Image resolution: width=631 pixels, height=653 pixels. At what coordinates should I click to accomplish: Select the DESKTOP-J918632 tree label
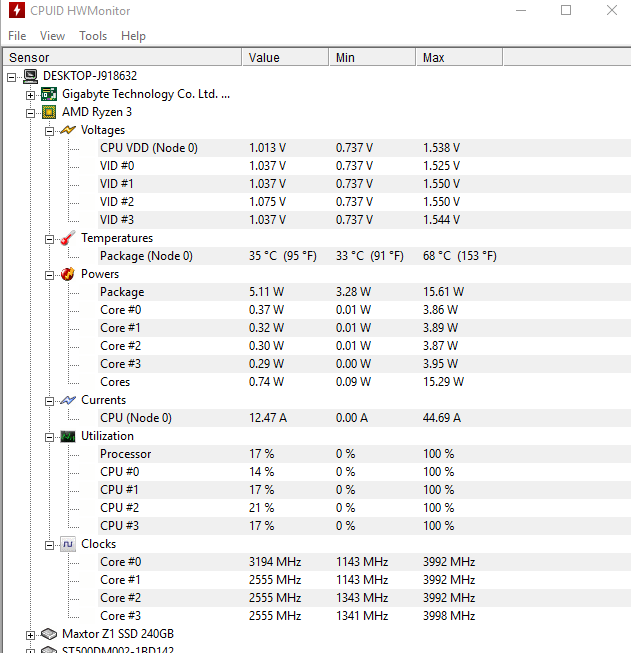90,76
